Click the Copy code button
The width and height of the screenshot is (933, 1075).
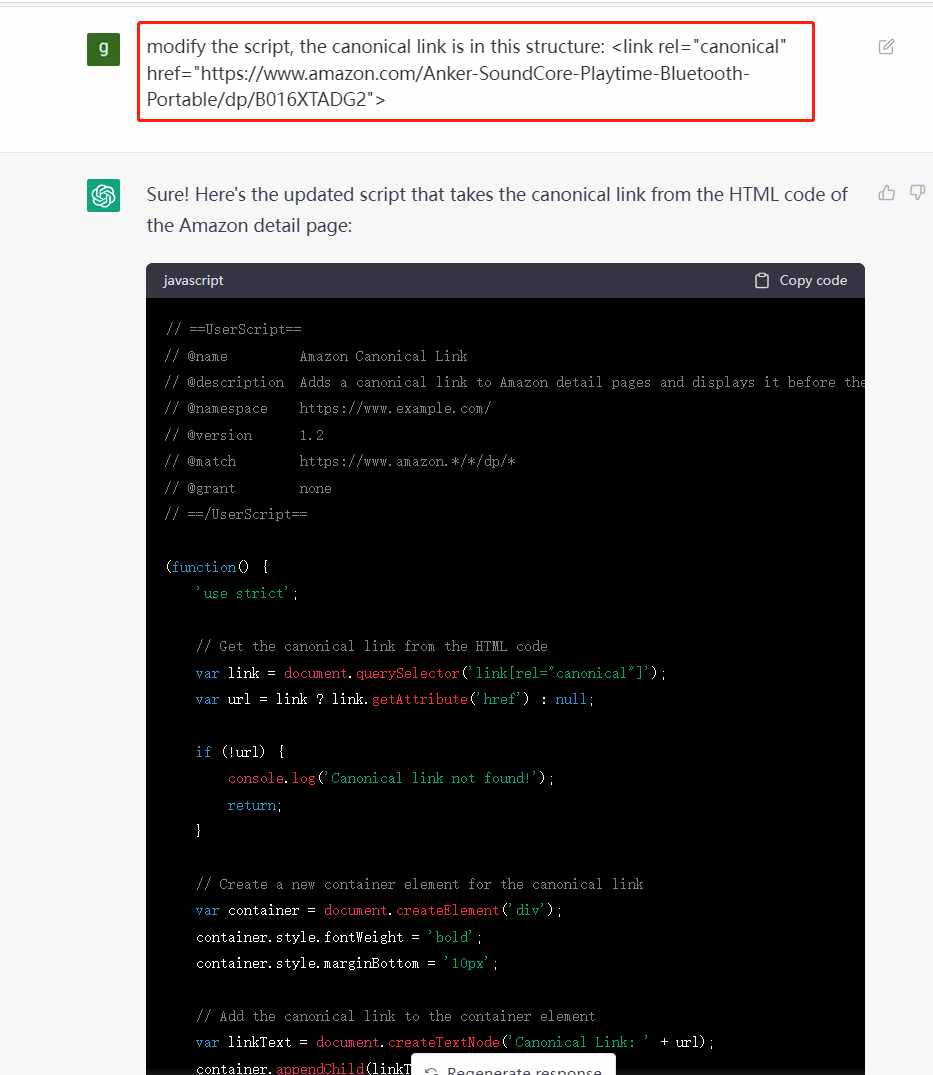(801, 280)
